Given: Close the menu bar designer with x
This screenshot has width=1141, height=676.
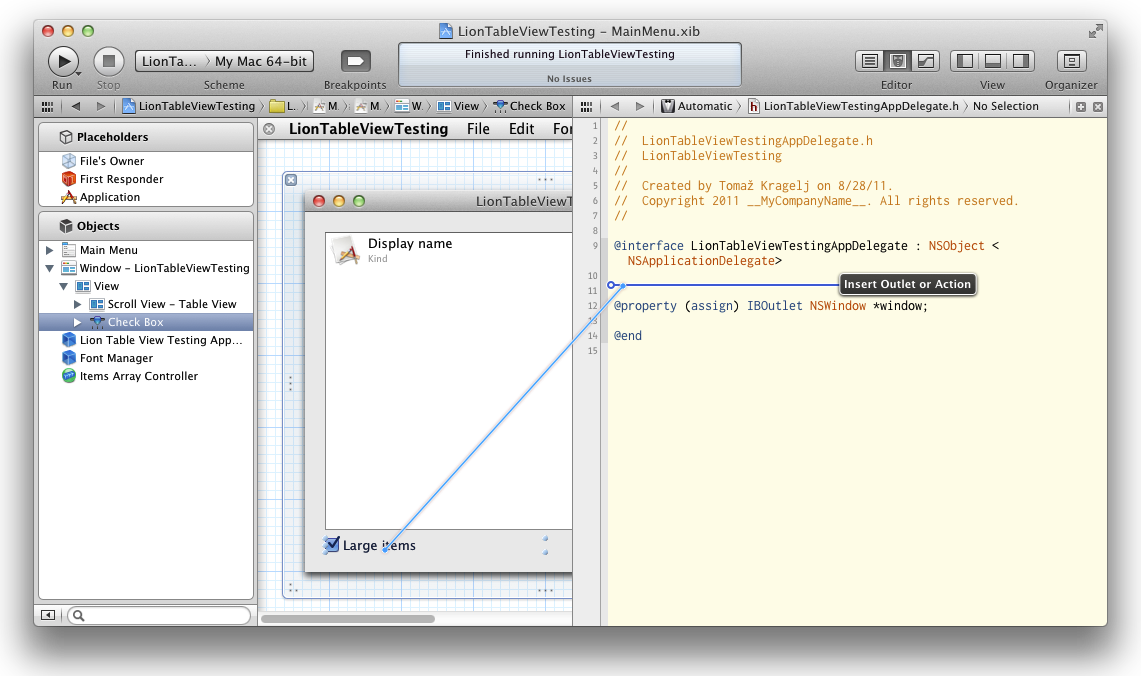Looking at the screenshot, I should [x=269, y=129].
